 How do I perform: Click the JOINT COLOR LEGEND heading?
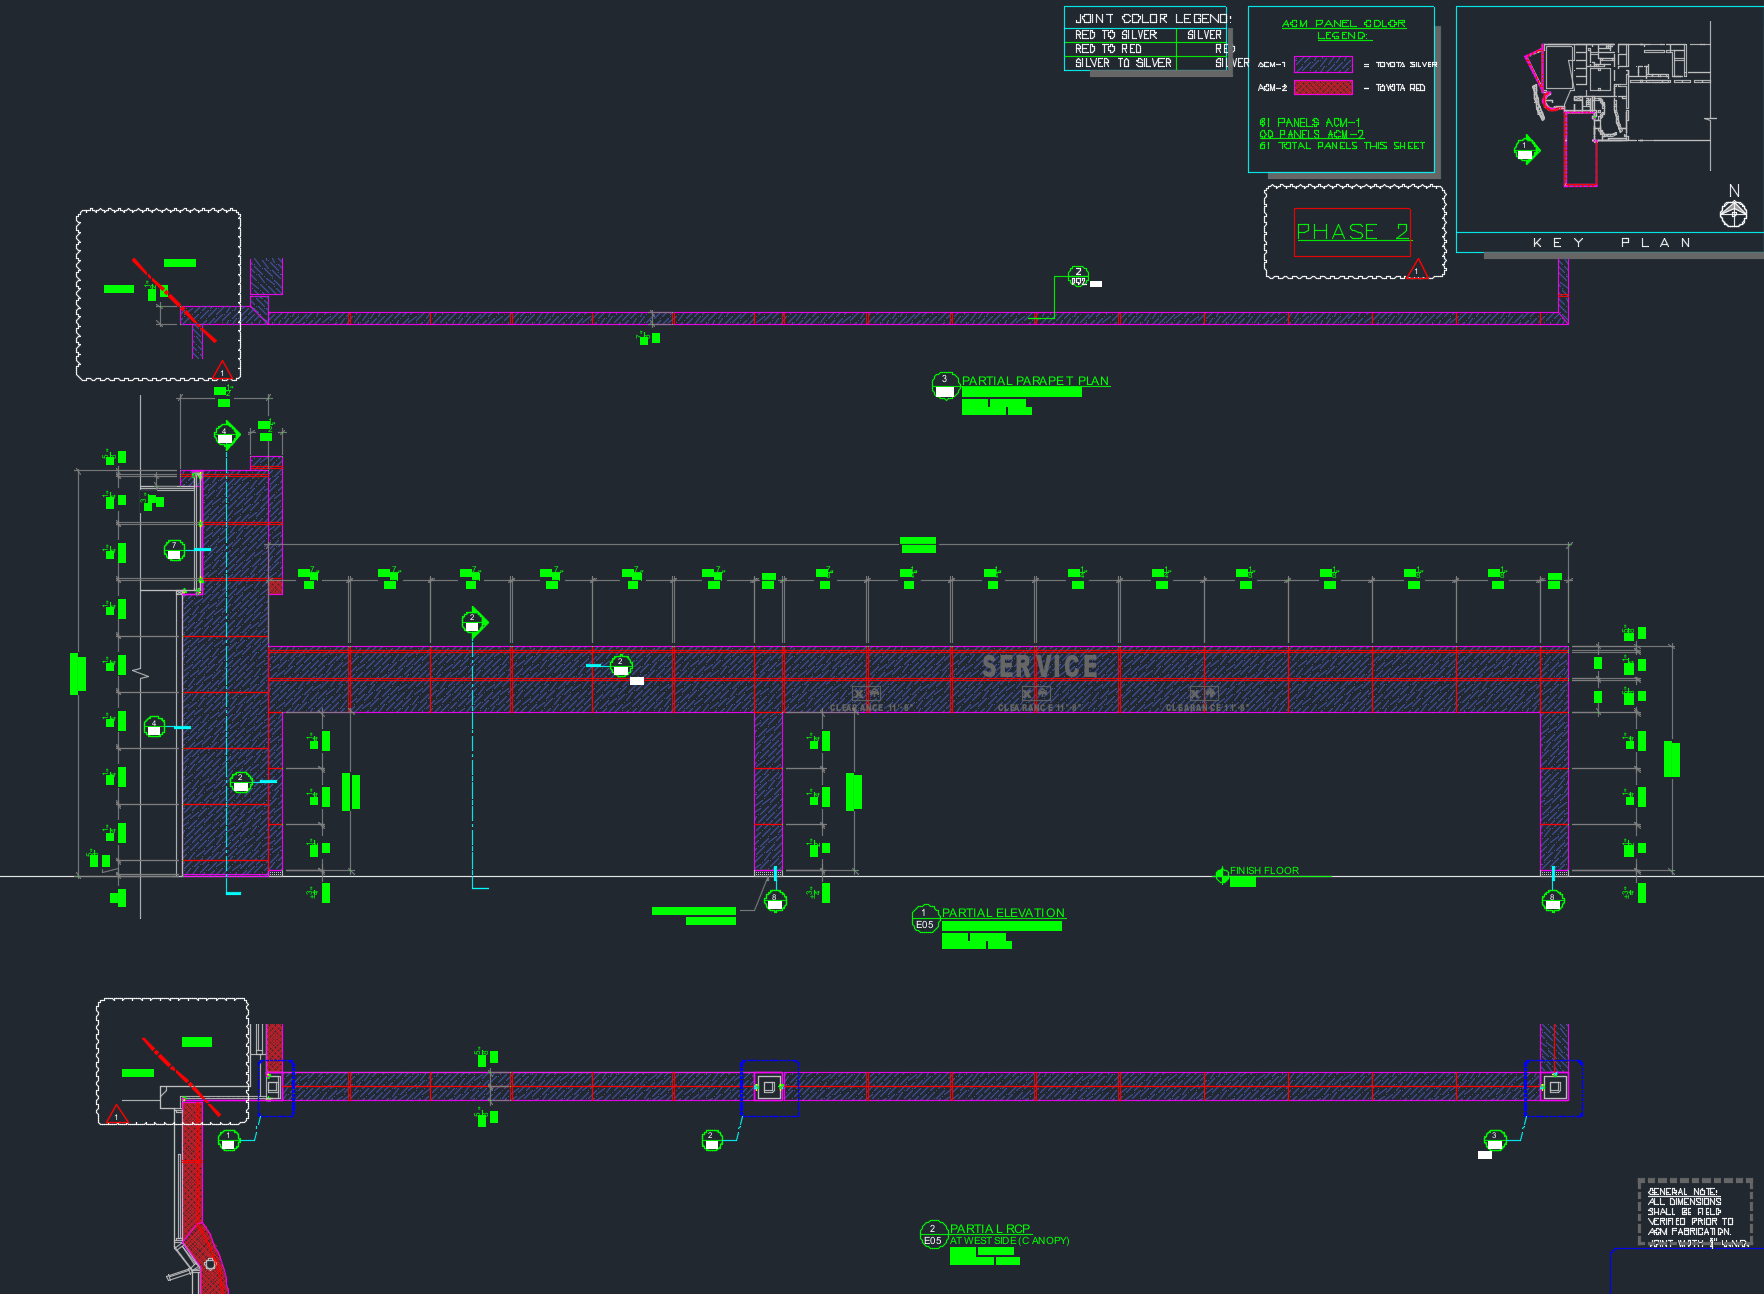tap(1151, 19)
